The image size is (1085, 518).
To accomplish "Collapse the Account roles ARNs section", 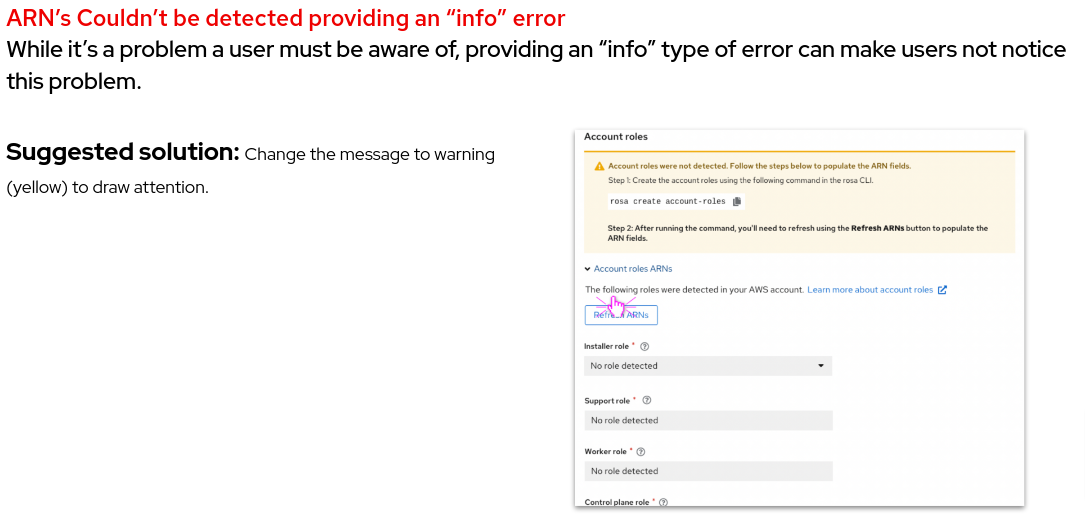I will pyautogui.click(x=588, y=269).
